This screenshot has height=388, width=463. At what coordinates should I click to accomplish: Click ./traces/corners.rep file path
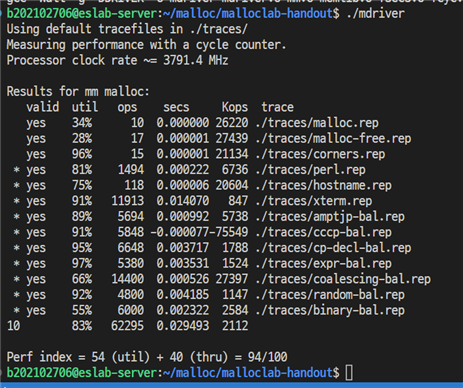tap(320, 154)
